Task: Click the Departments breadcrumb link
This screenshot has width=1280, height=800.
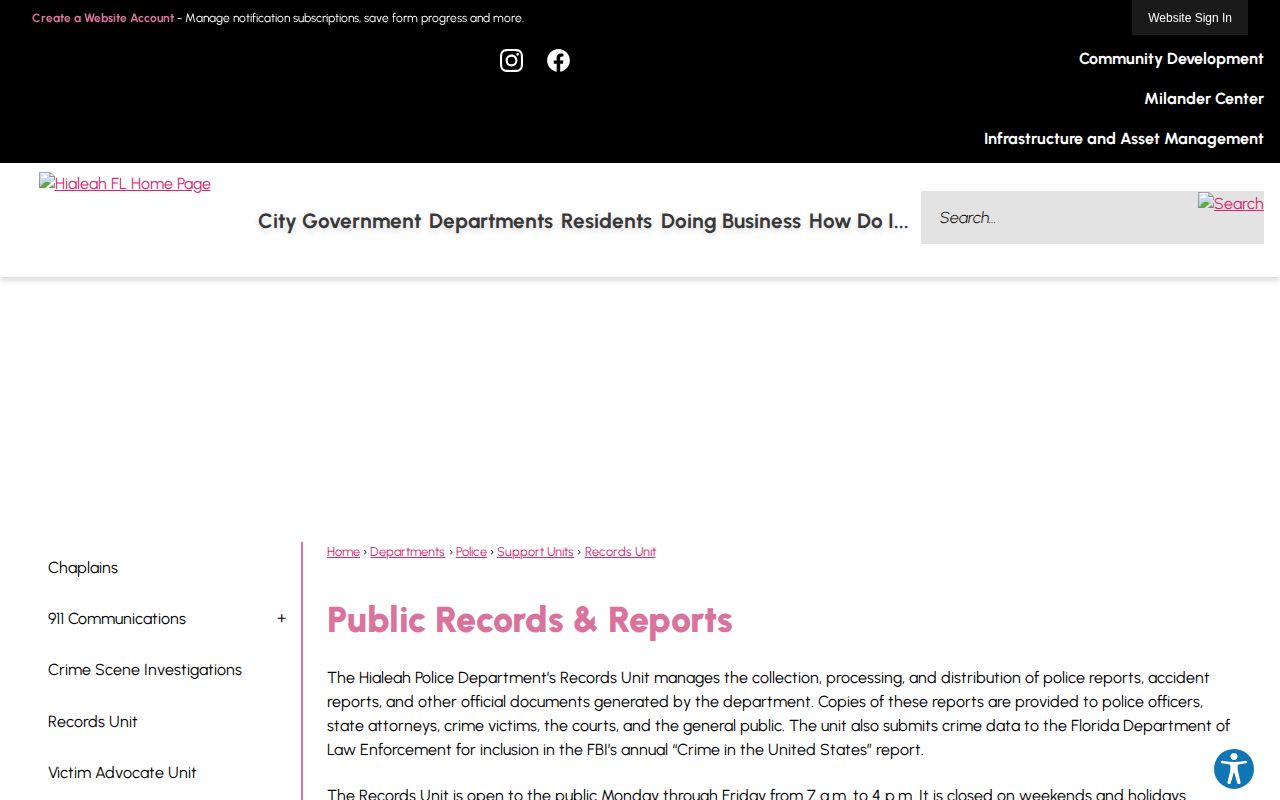Action: (x=407, y=552)
